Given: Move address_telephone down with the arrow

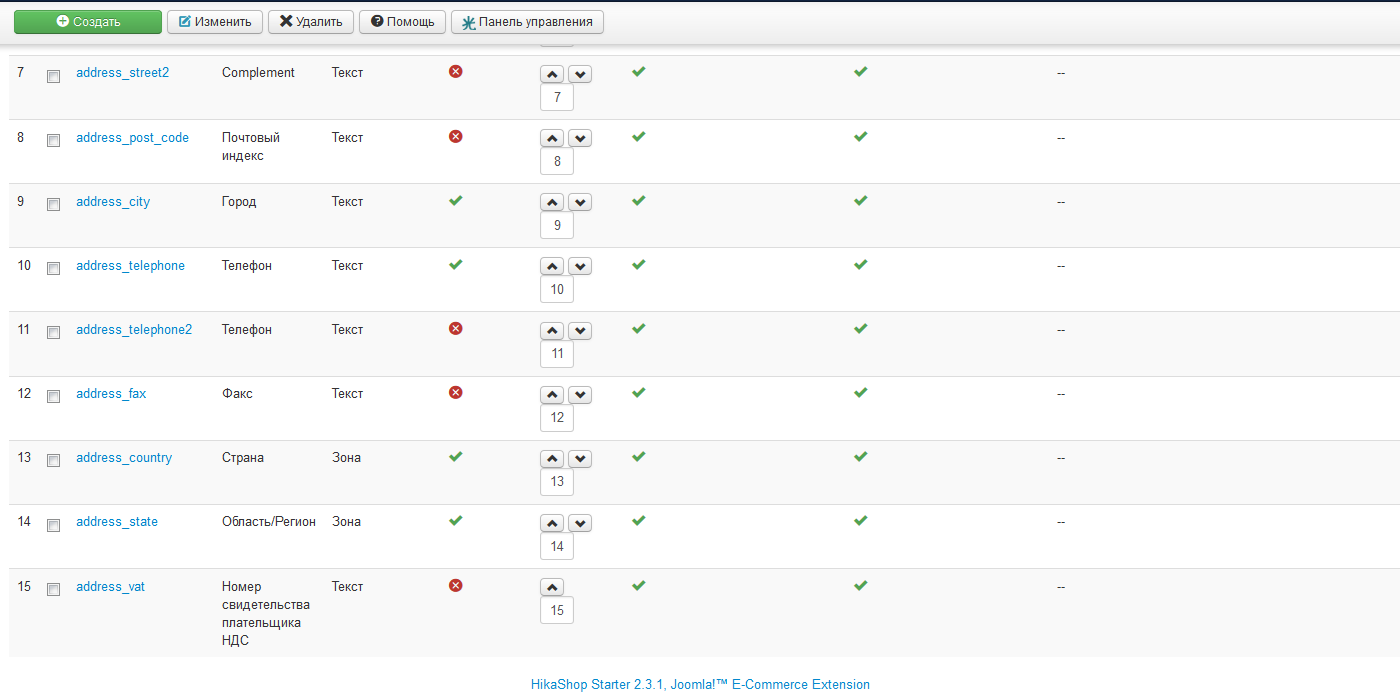Looking at the screenshot, I should [x=580, y=266].
